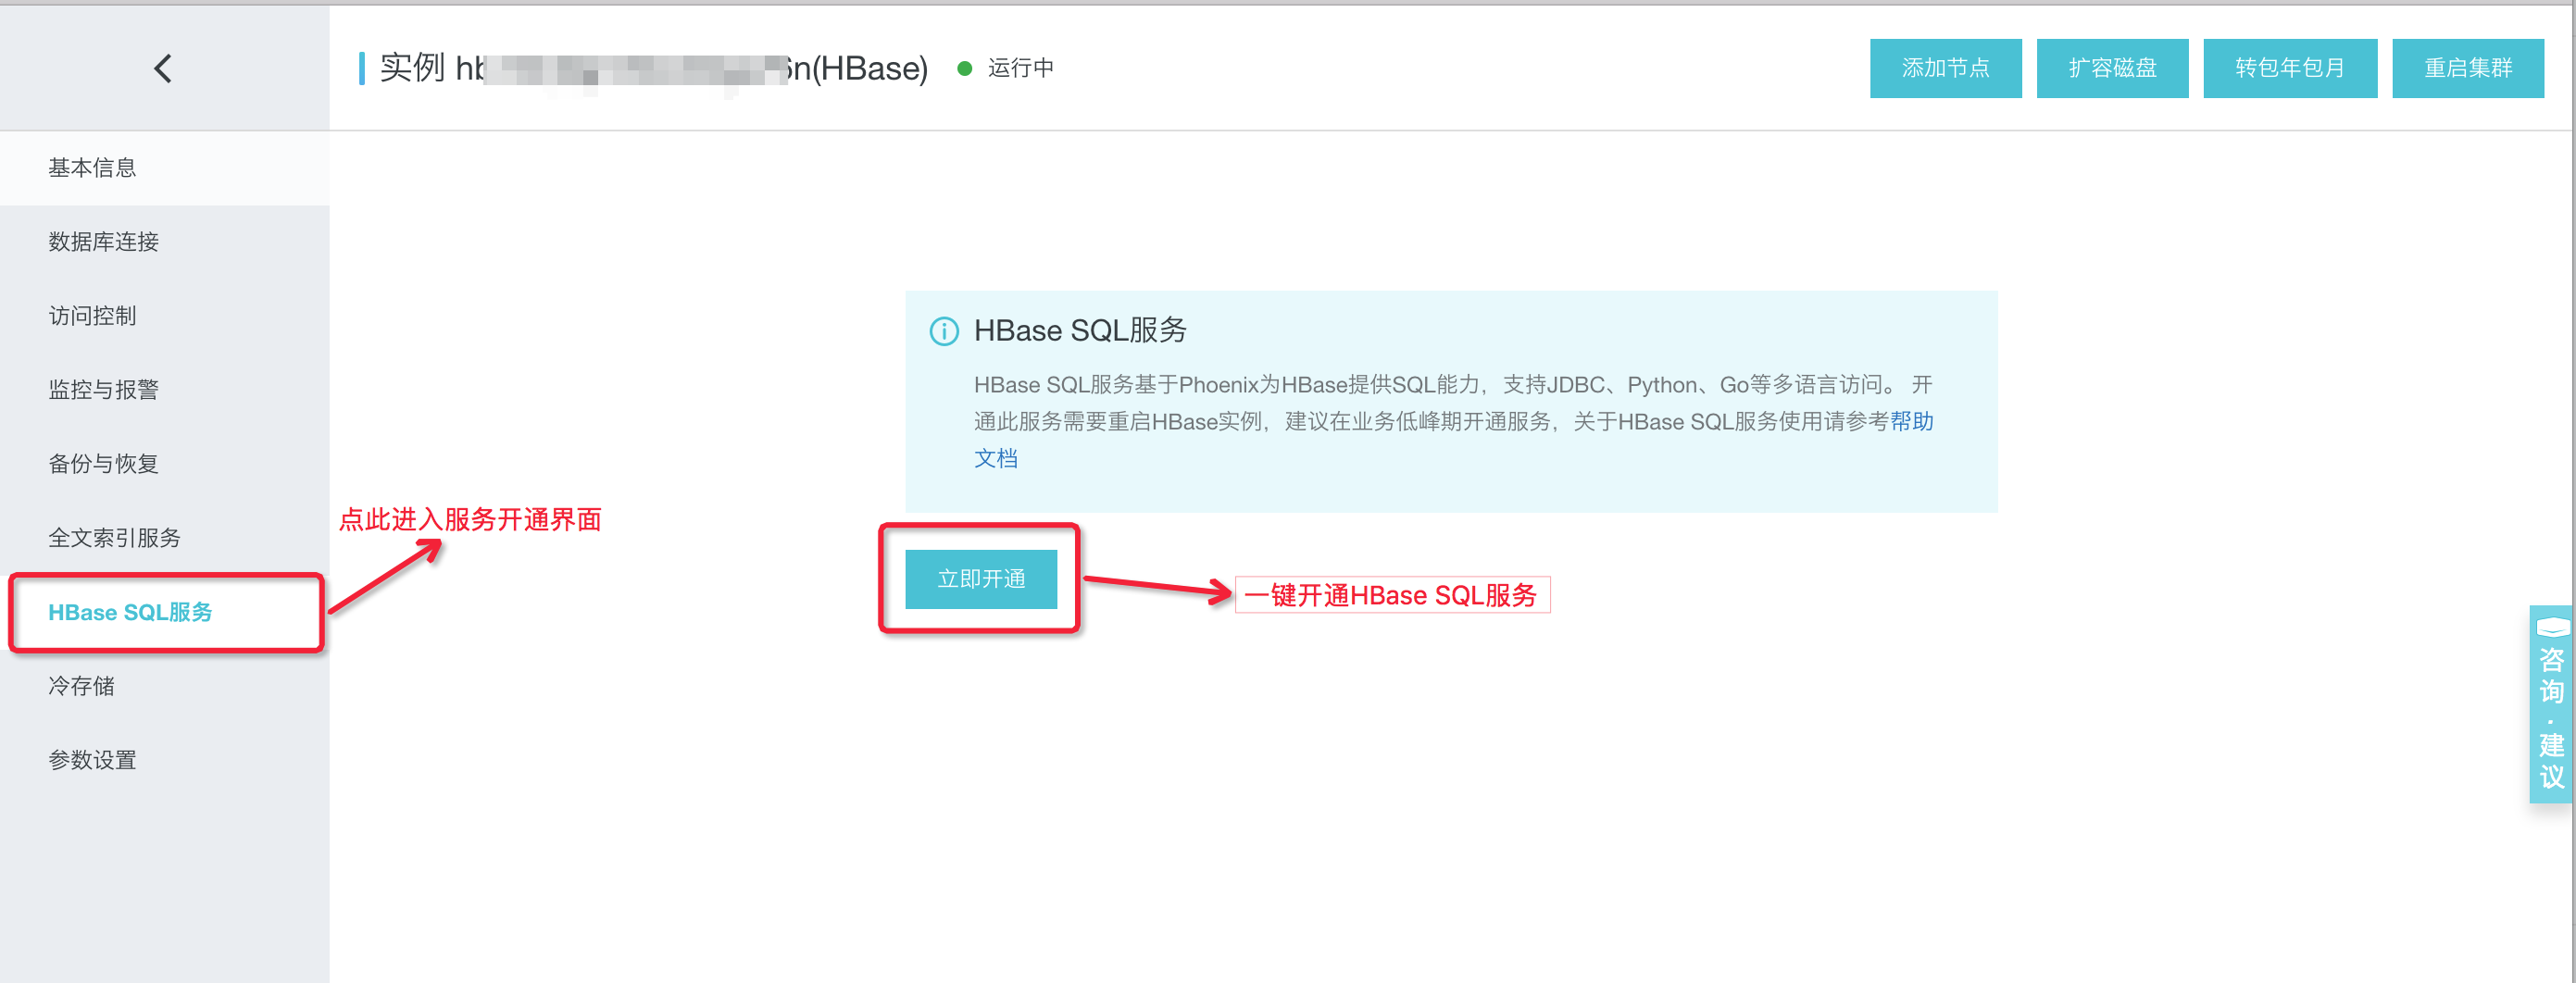This screenshot has width=2576, height=983.
Task: Open the 帮助文档 link
Action: 1911,422
